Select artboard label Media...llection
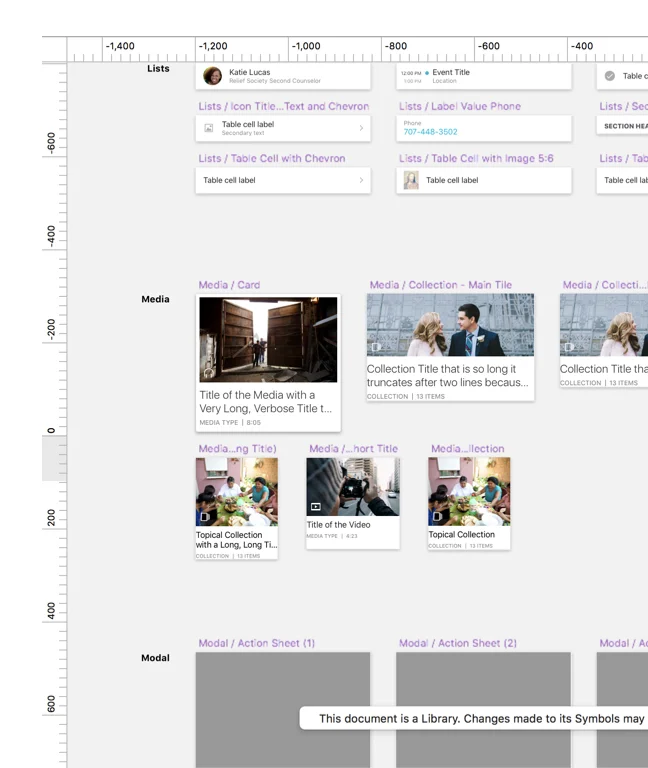648x768 pixels. 468,449
